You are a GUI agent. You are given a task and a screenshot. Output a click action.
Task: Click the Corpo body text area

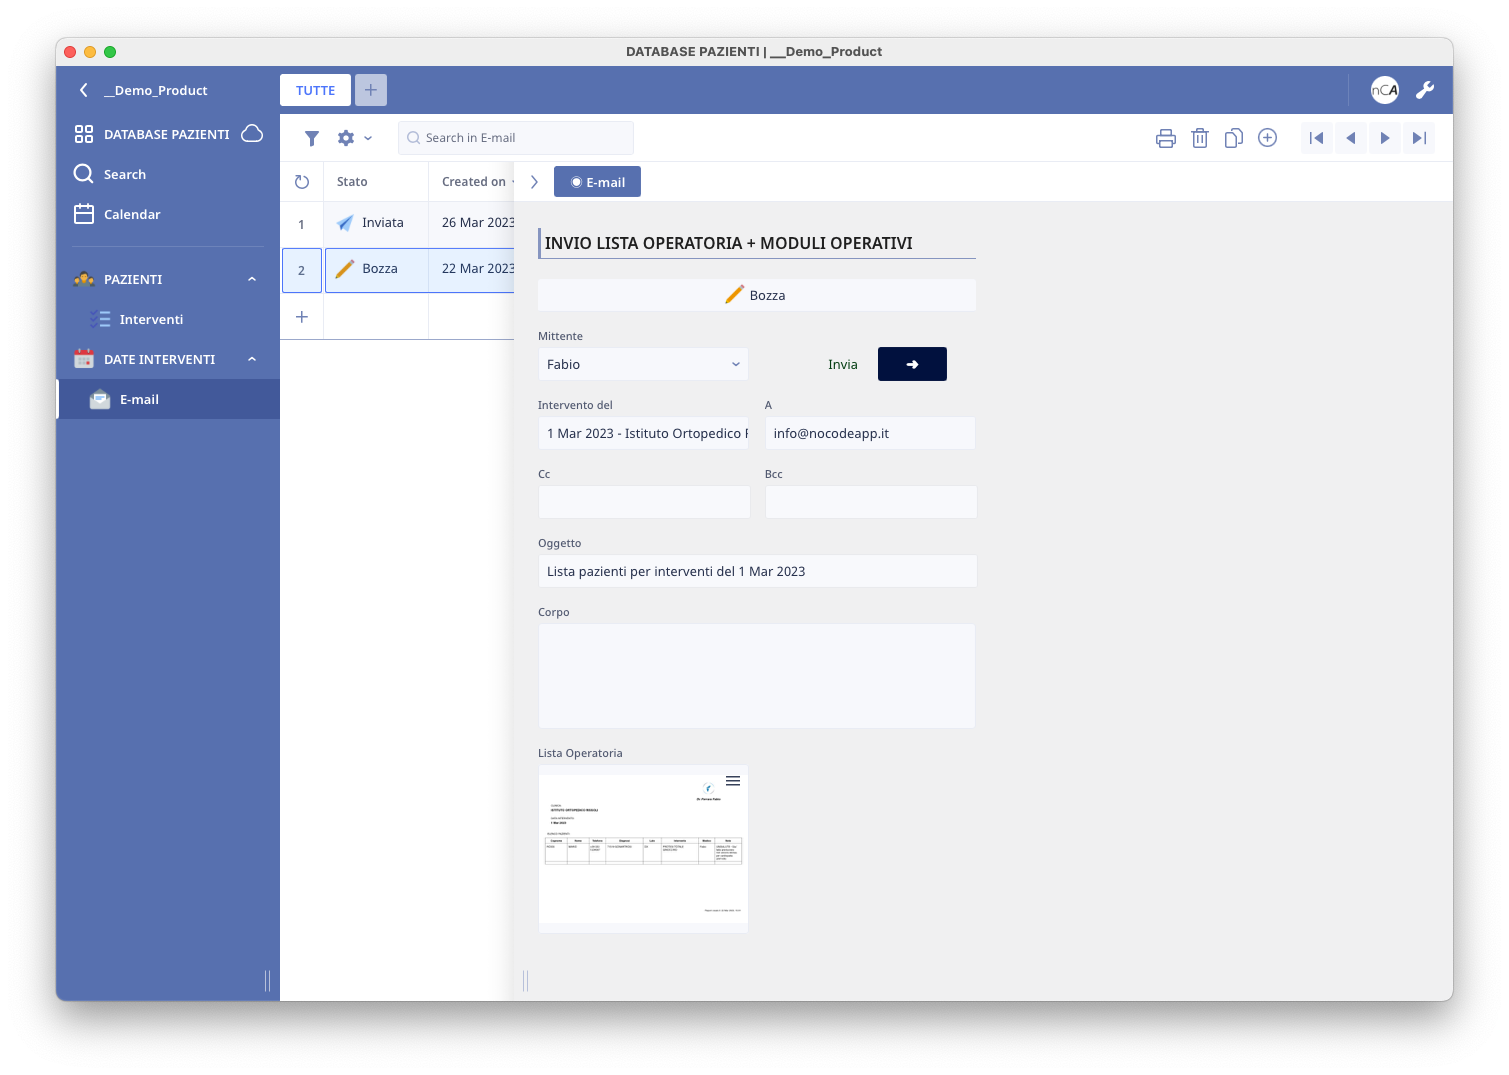click(x=757, y=676)
